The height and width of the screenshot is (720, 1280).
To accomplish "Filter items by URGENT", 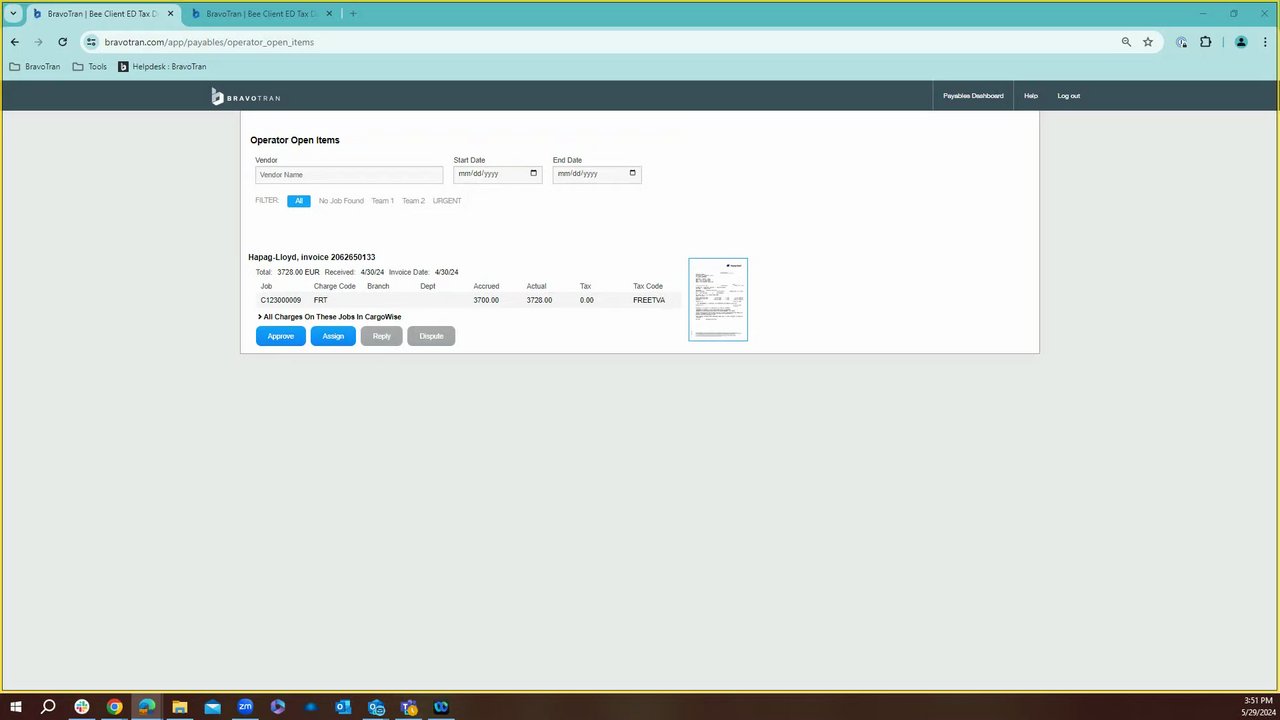I will (x=447, y=201).
